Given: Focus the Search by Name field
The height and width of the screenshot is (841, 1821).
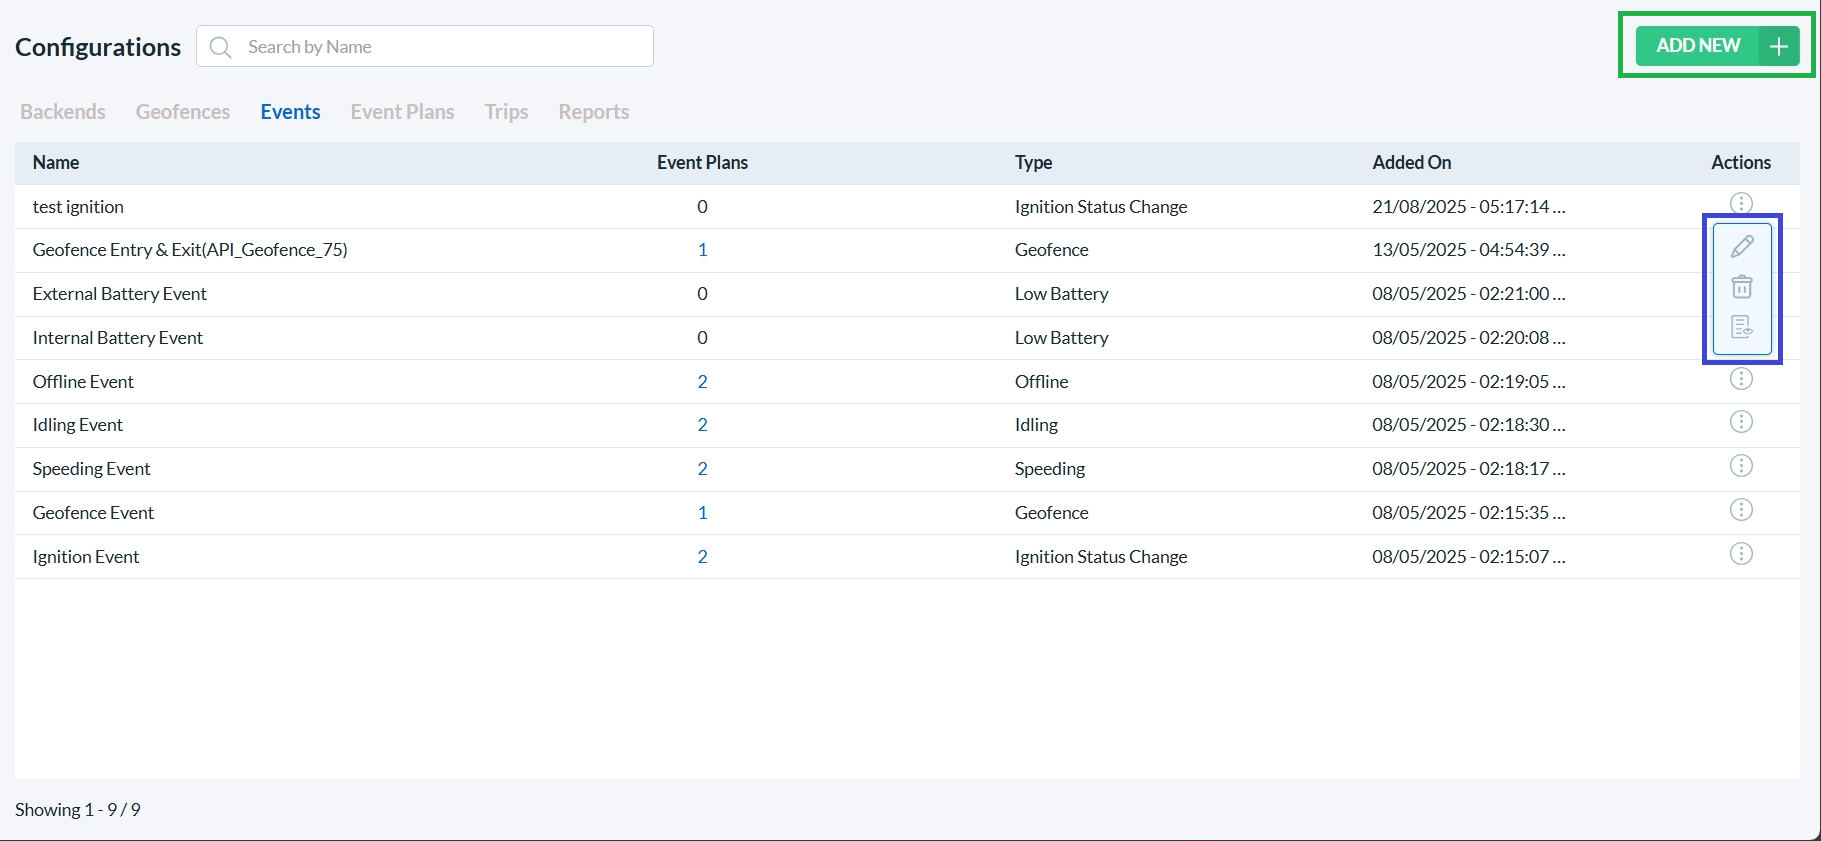Looking at the screenshot, I should tap(440, 47).
